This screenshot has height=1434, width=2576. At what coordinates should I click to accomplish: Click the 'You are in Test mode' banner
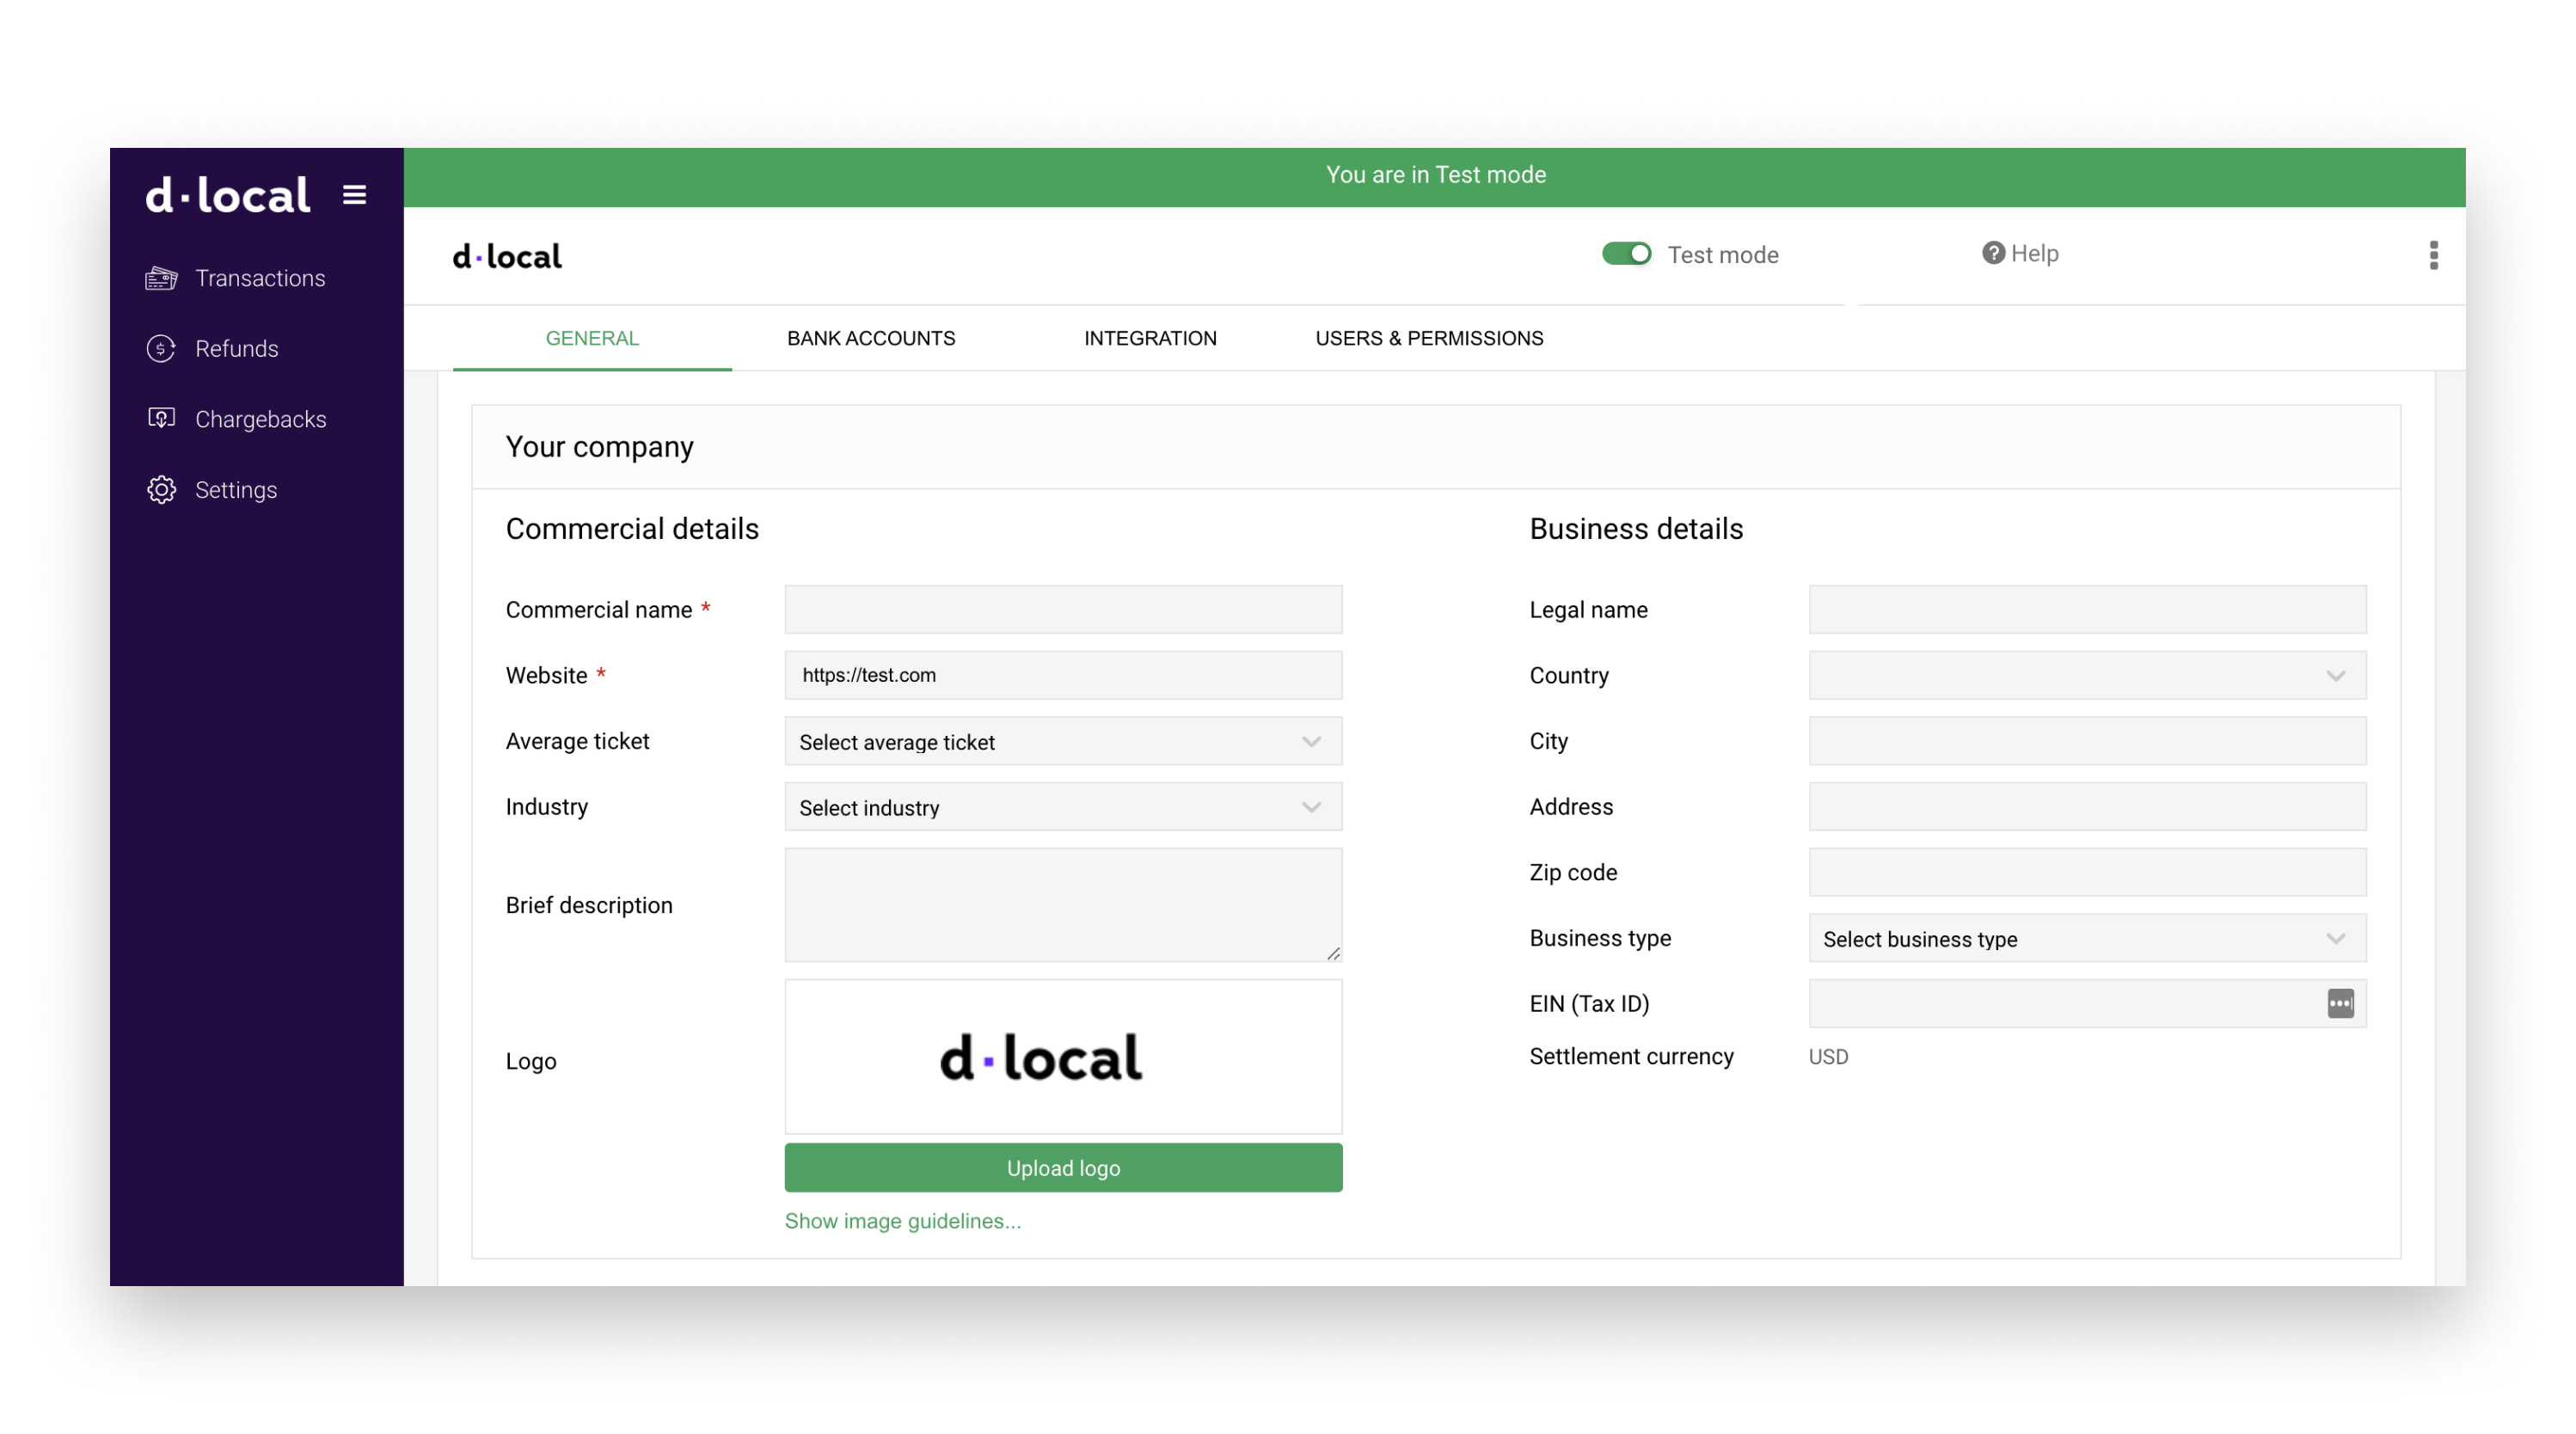click(x=1434, y=177)
